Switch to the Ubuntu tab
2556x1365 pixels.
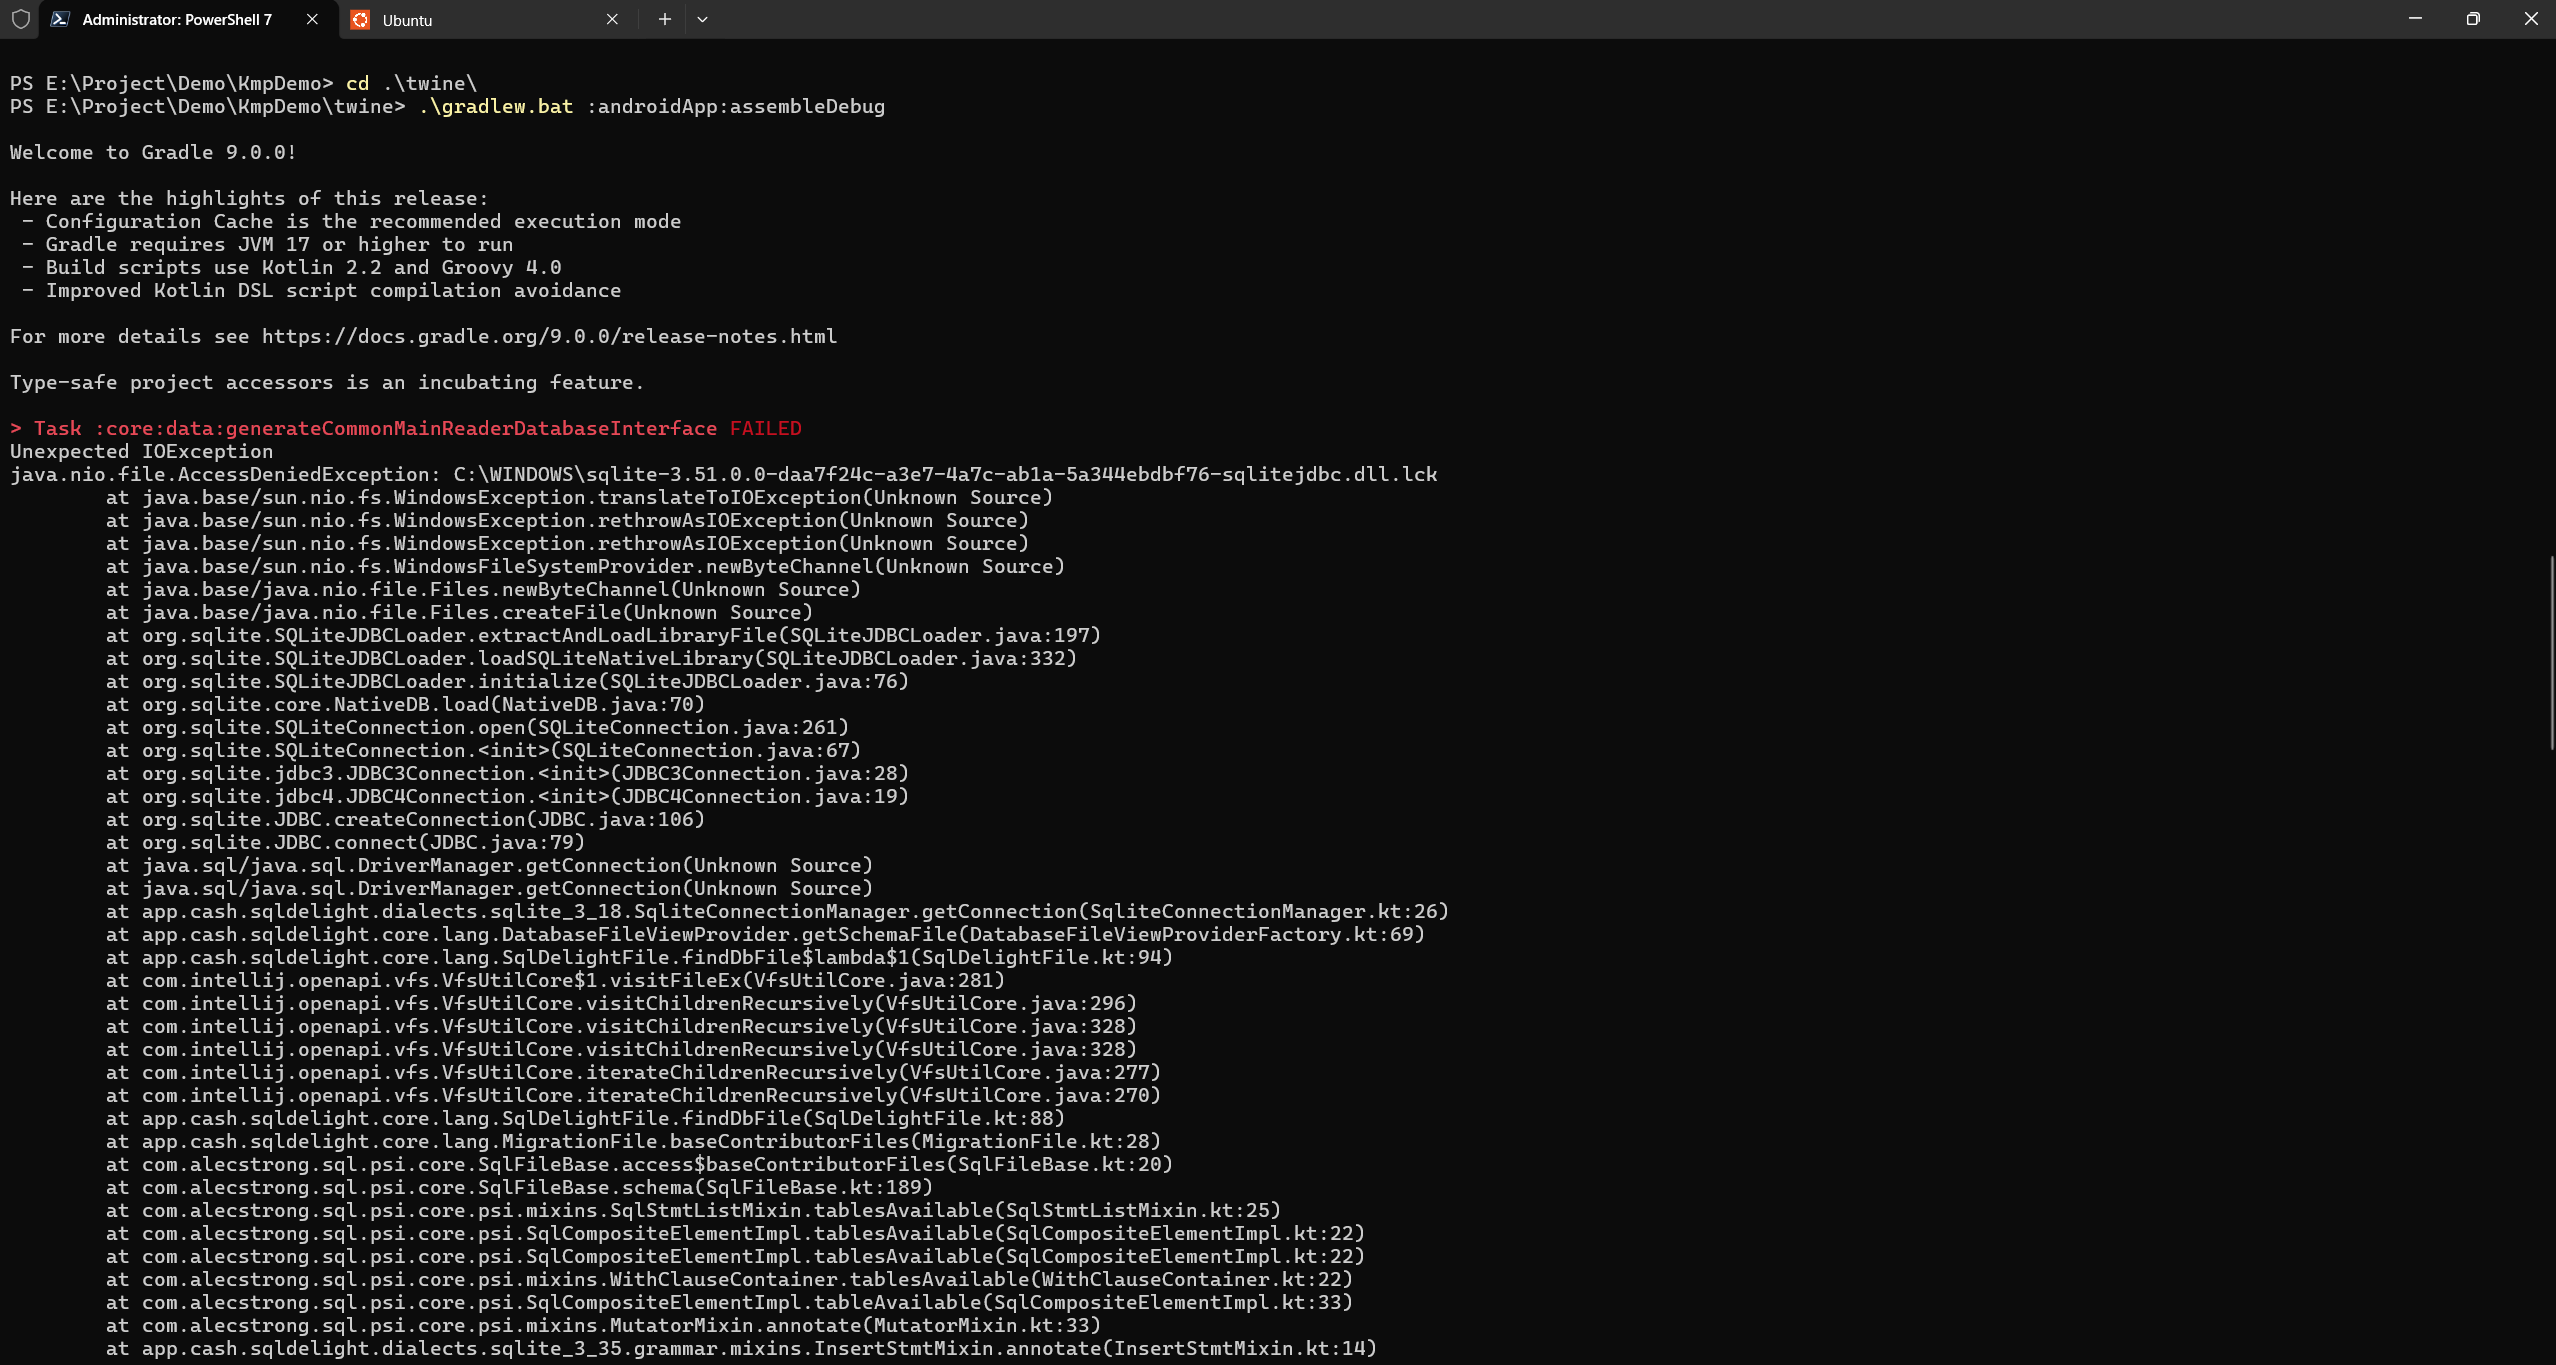[x=470, y=20]
